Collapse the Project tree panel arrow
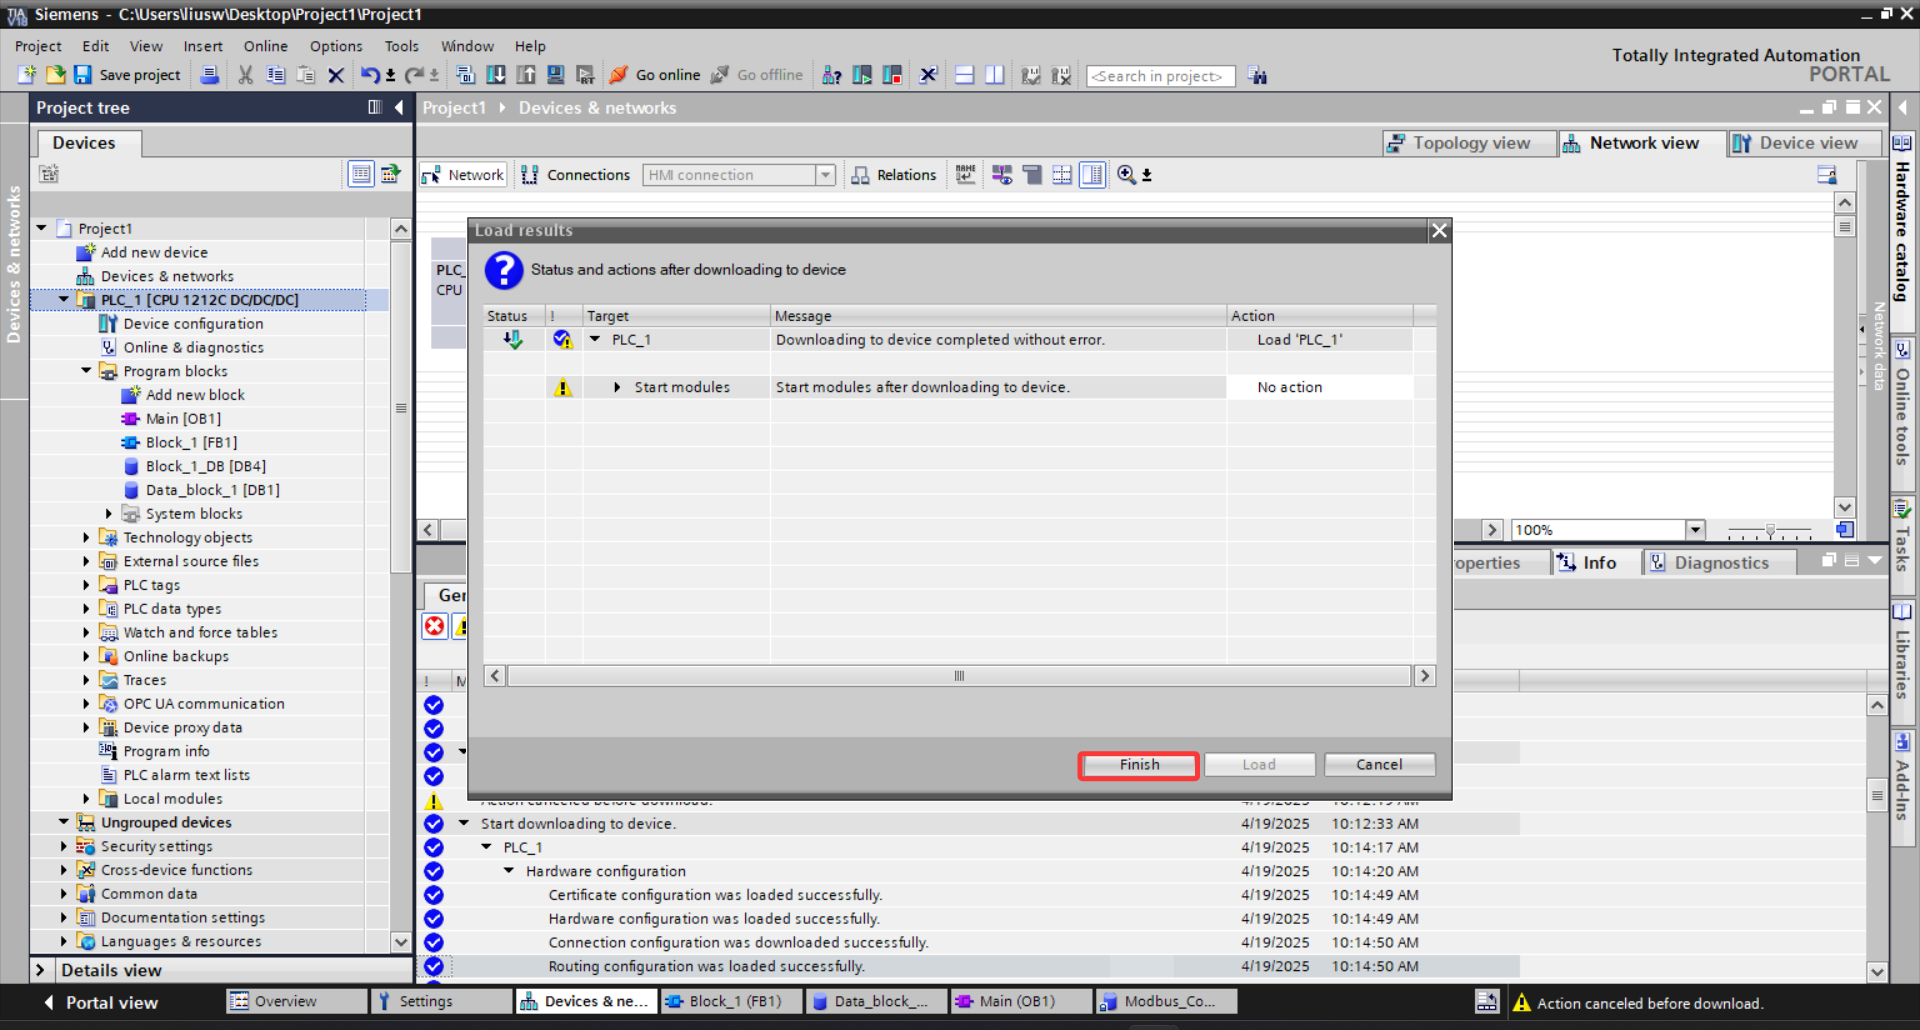The width and height of the screenshot is (1920, 1030). click(x=399, y=107)
